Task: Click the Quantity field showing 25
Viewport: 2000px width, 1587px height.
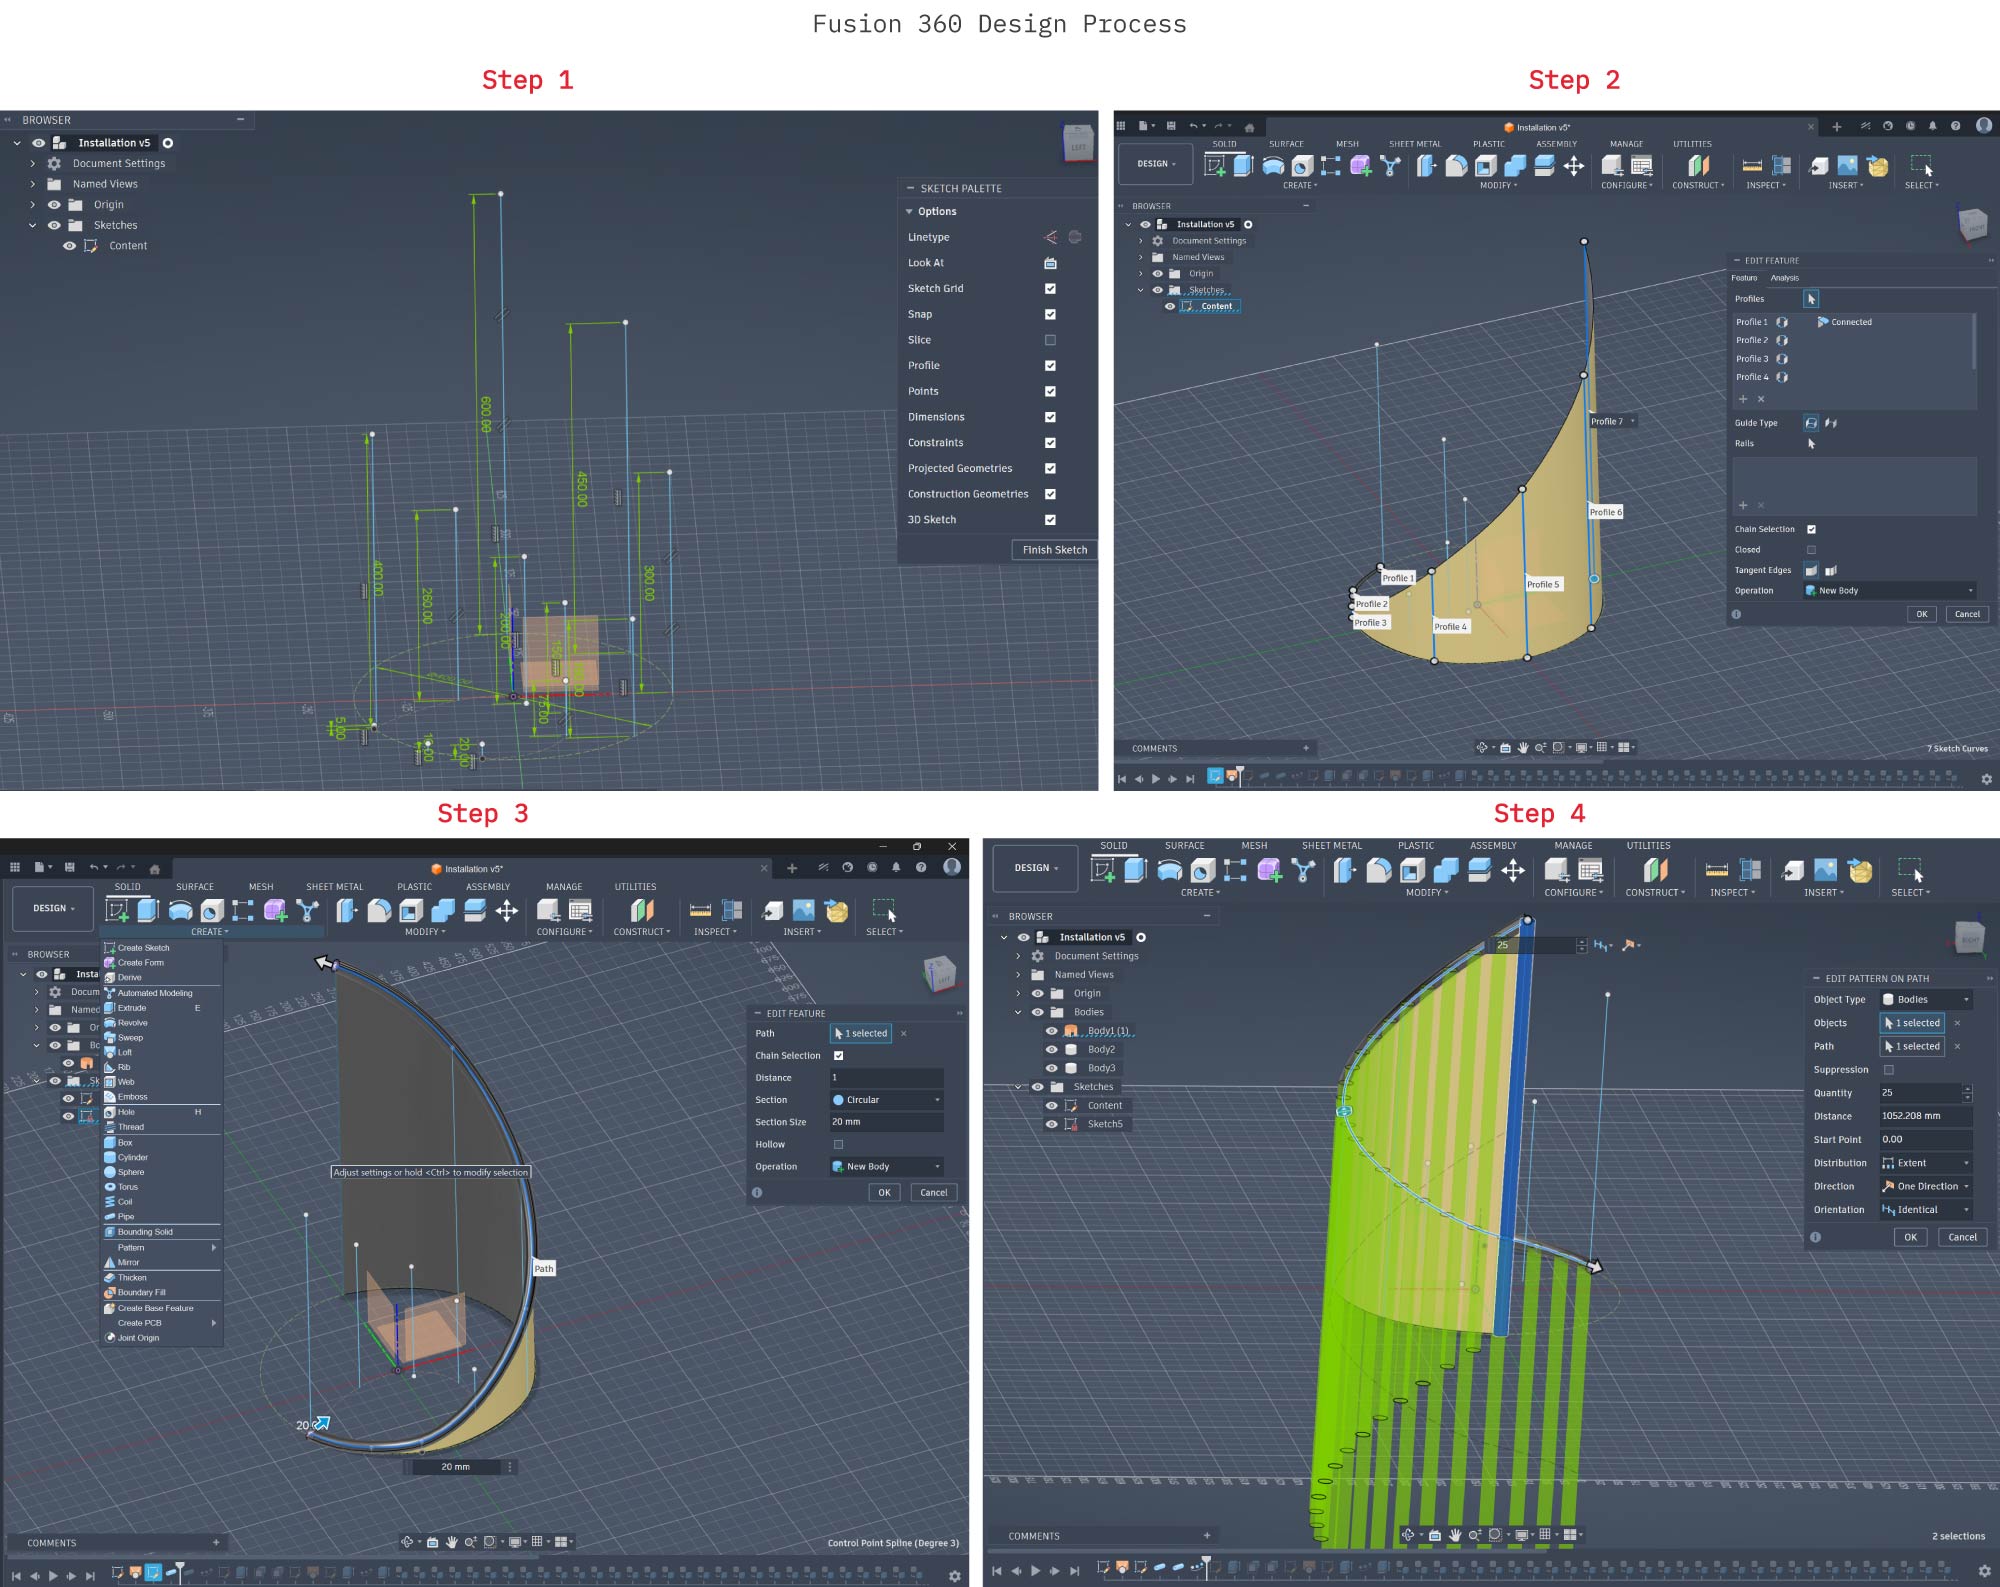Action: coord(1918,1093)
